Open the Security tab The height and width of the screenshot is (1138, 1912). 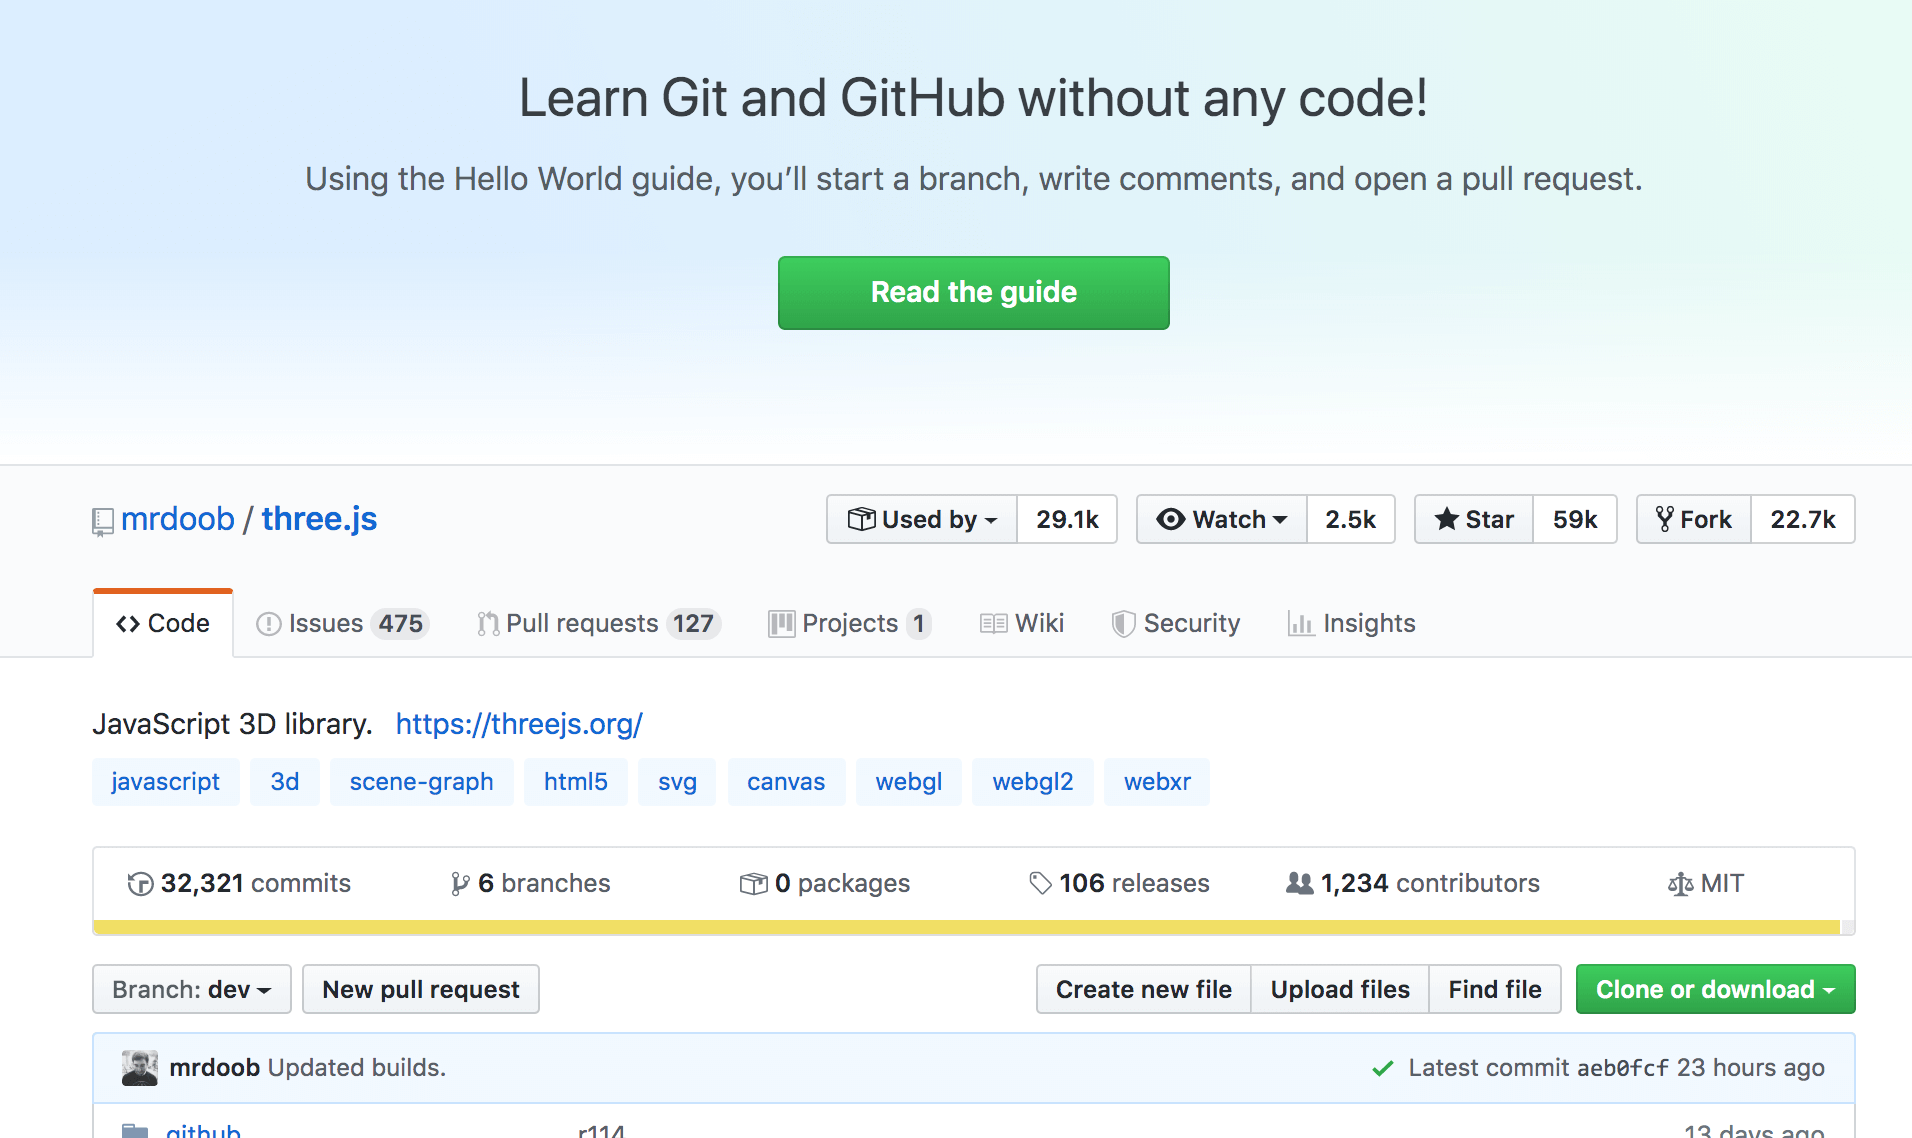click(1175, 623)
